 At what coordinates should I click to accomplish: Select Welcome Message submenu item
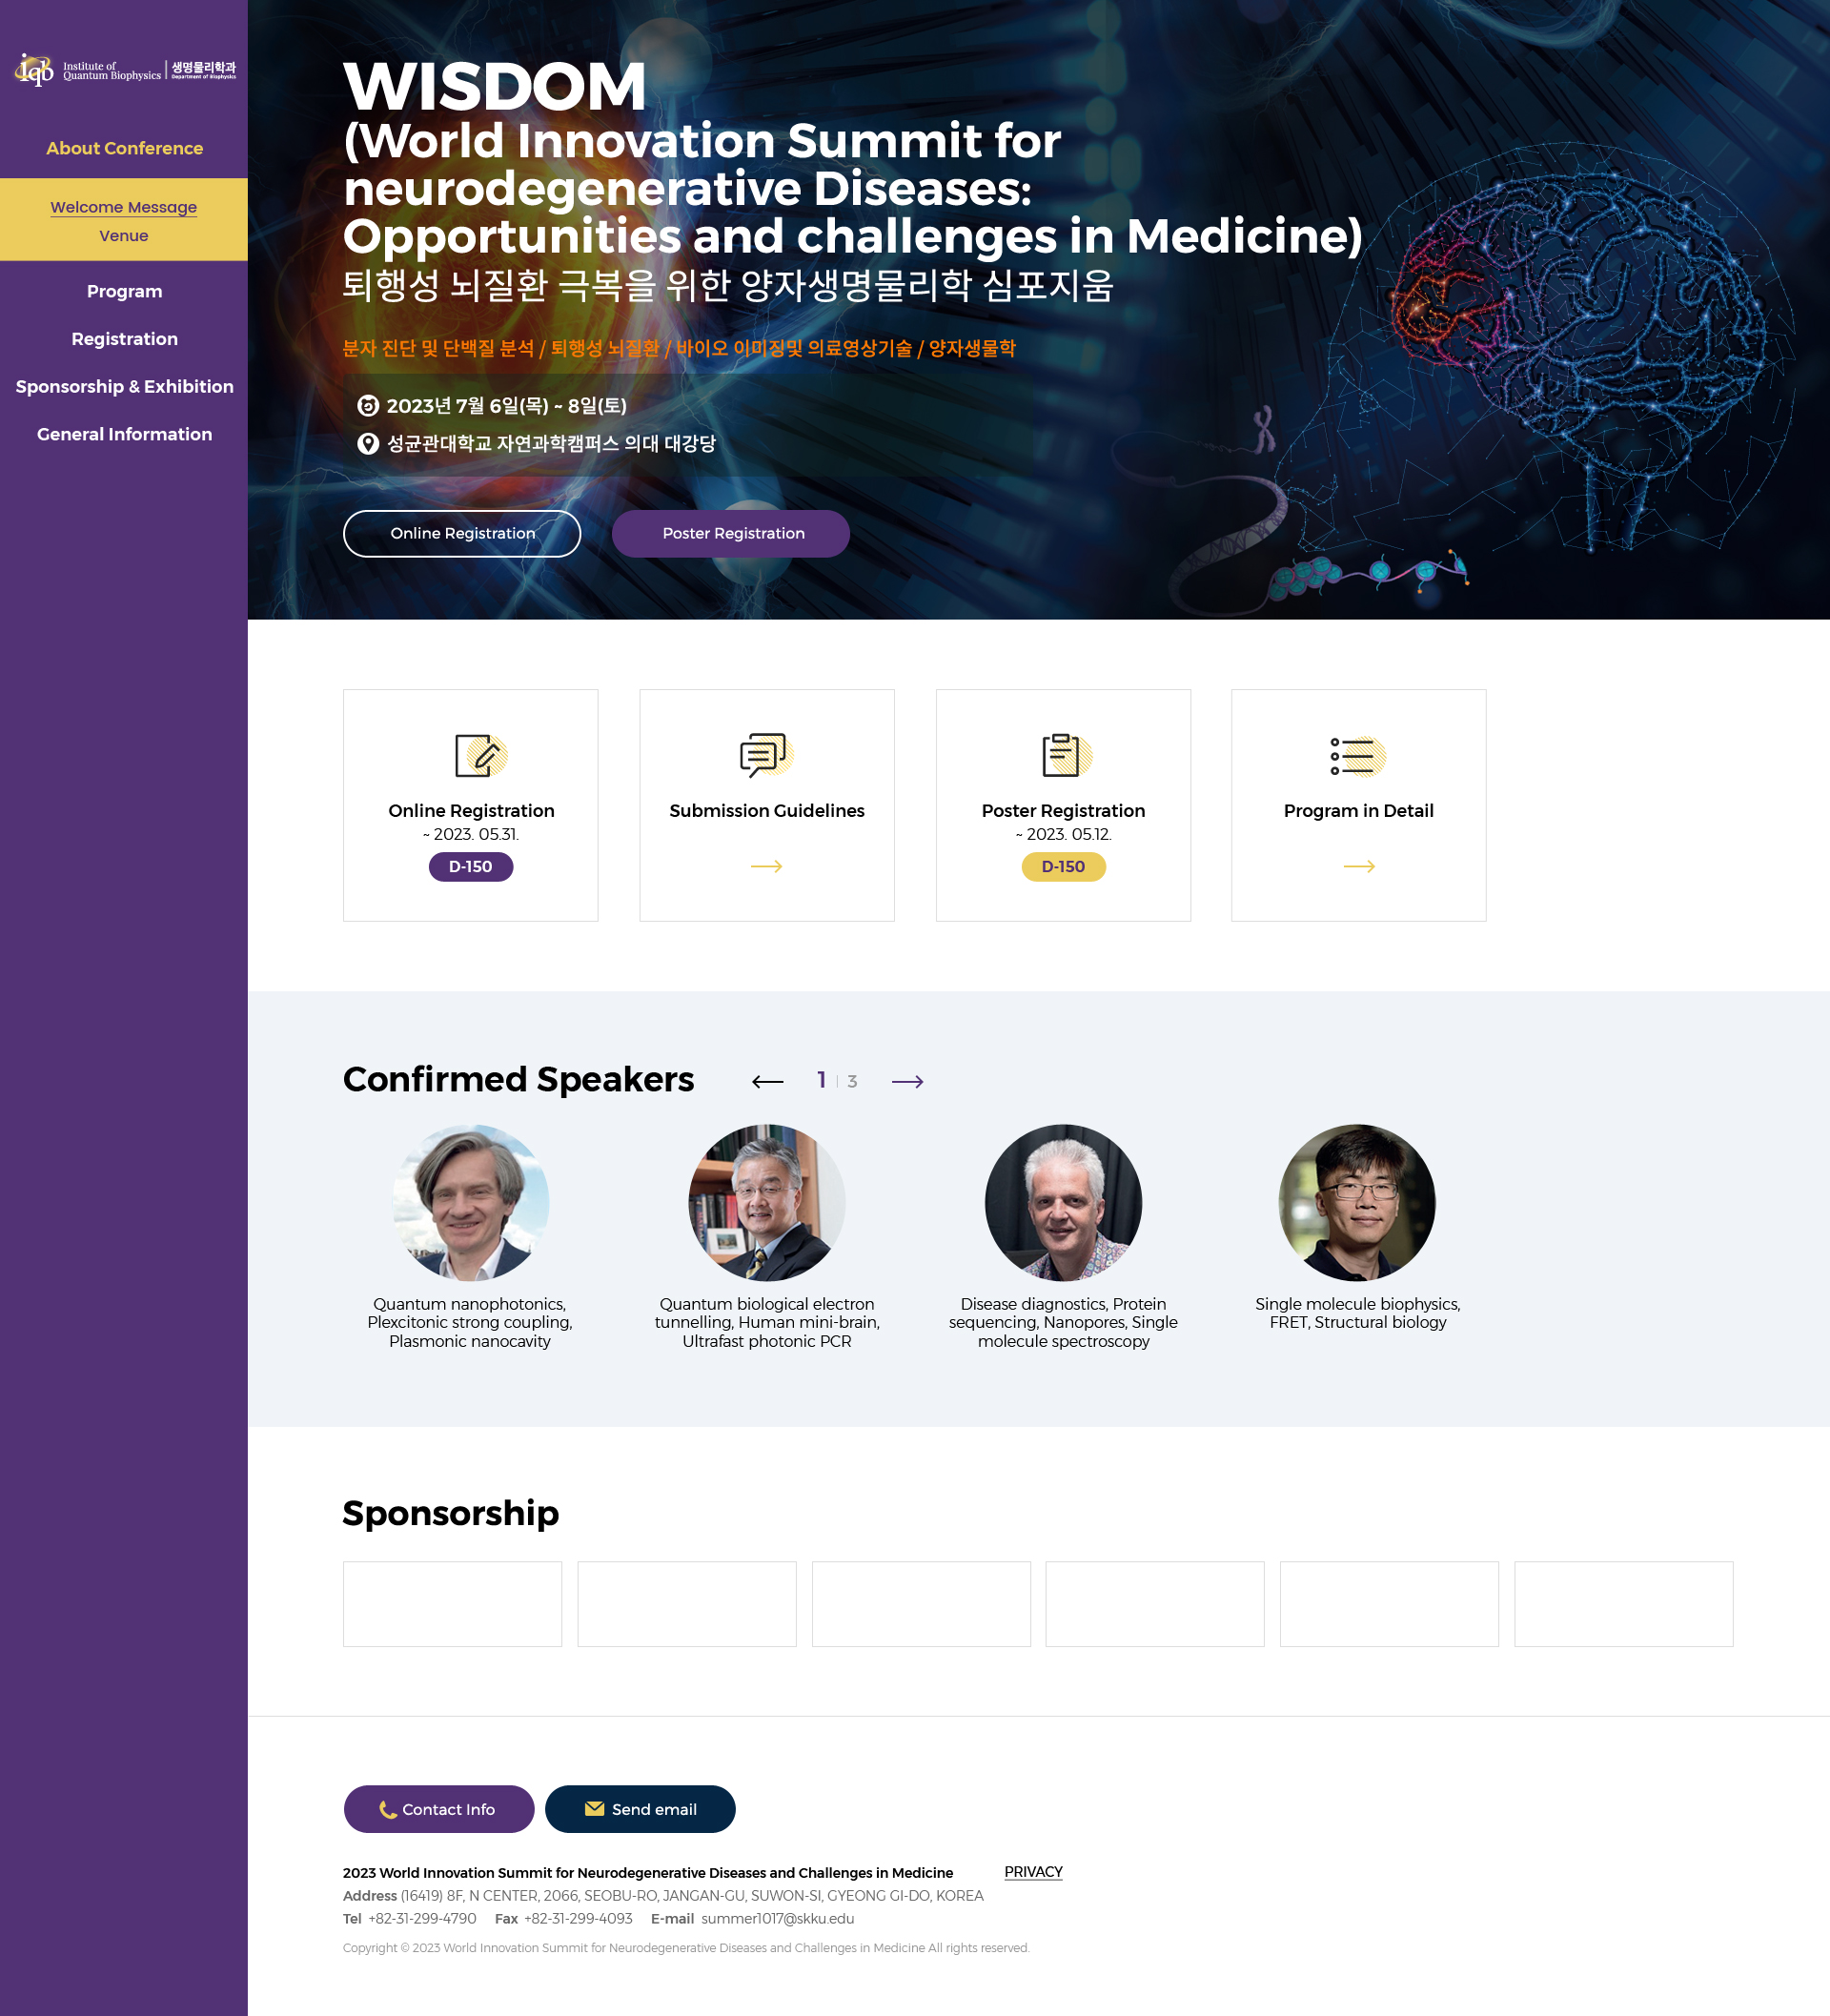pos(124,207)
